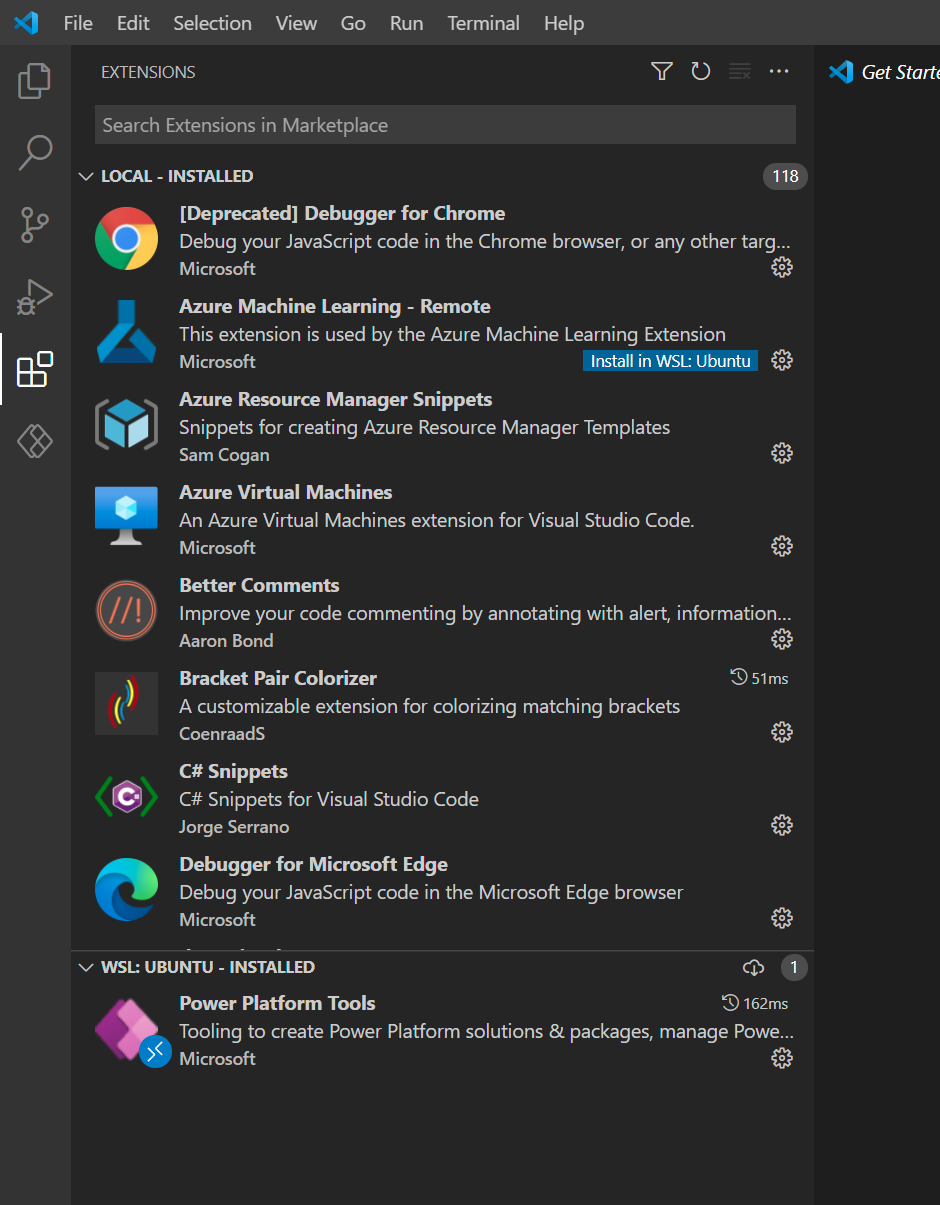Open the File menu
This screenshot has width=940, height=1205.
pyautogui.click(x=77, y=23)
